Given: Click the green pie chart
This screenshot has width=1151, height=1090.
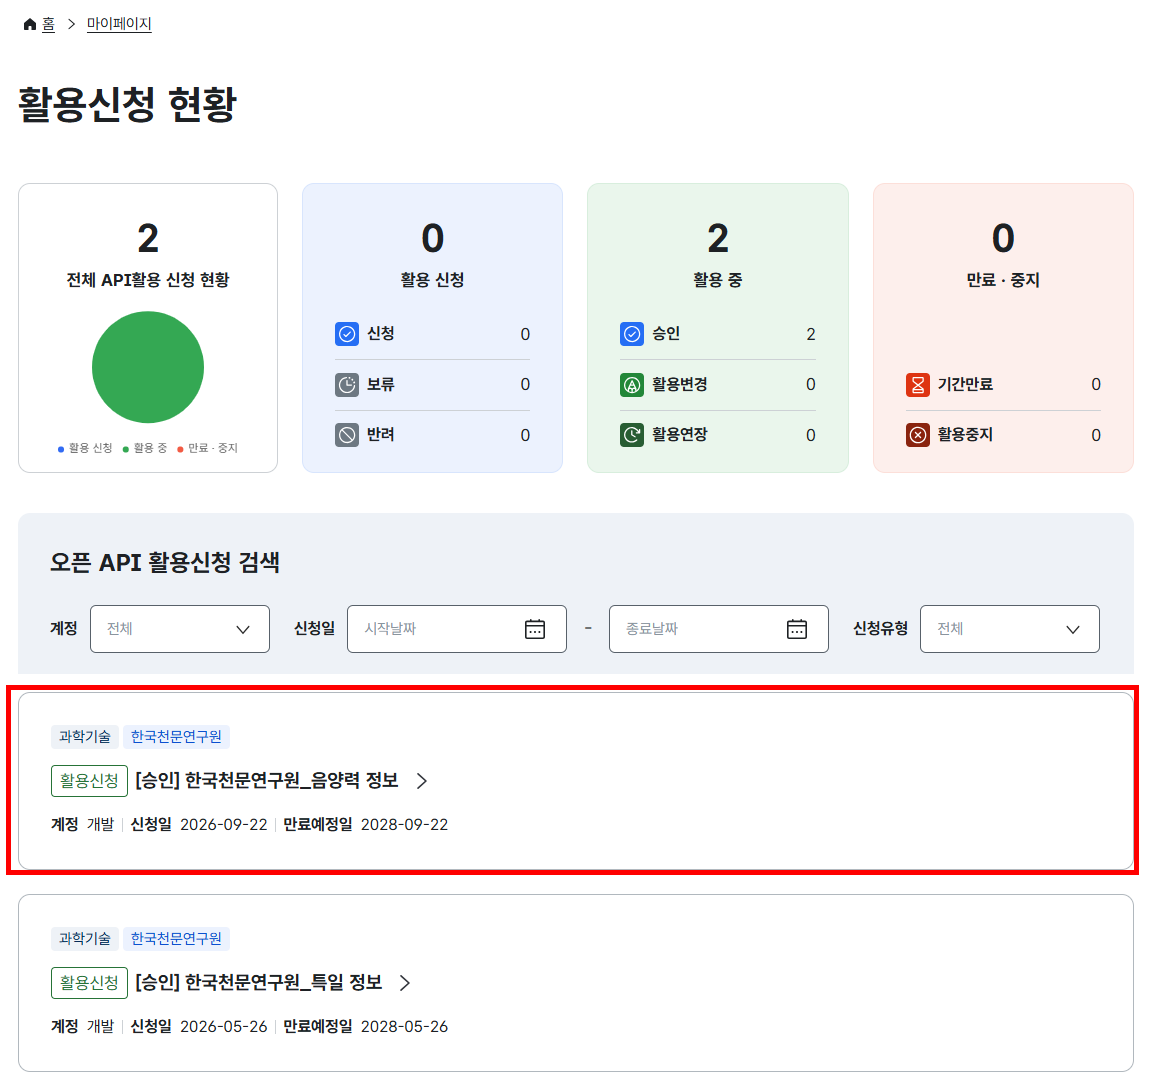Looking at the screenshot, I should [x=148, y=367].
